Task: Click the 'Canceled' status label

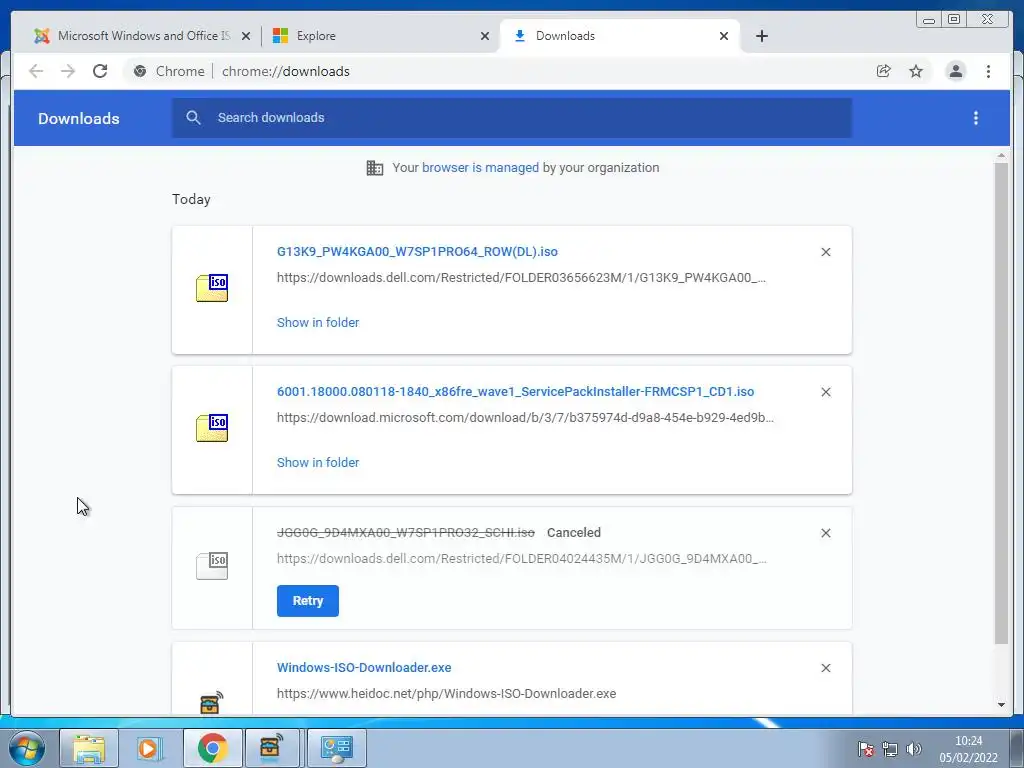Action: (573, 533)
